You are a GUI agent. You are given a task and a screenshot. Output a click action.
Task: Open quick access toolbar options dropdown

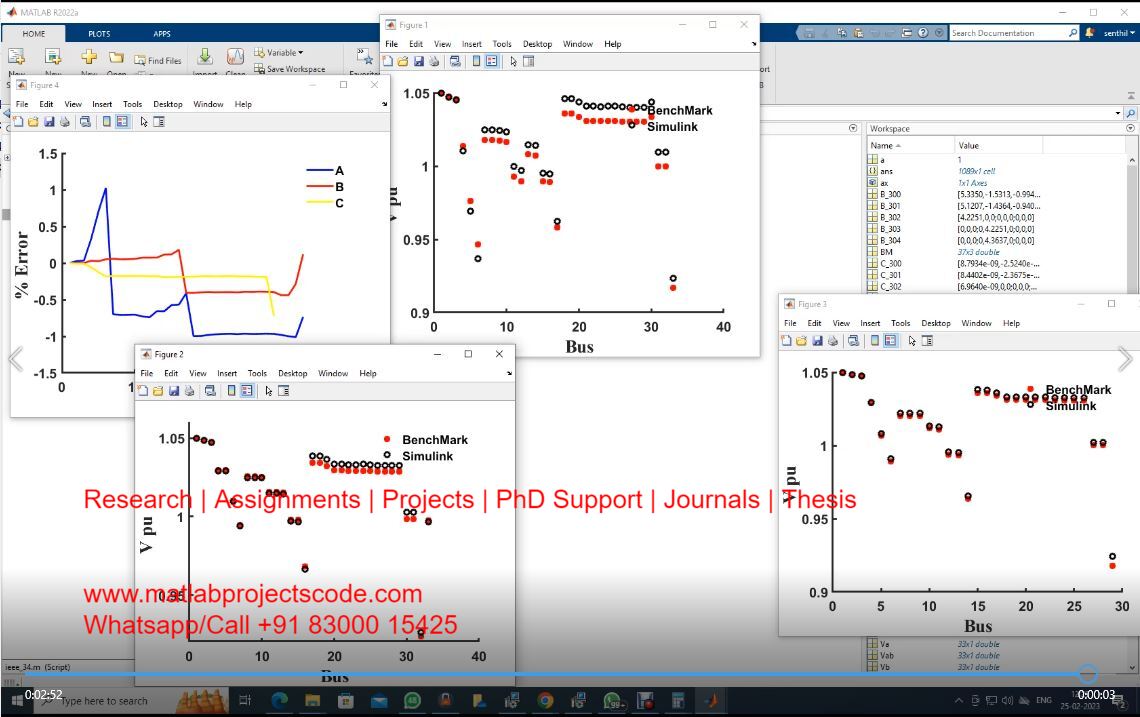(x=939, y=33)
